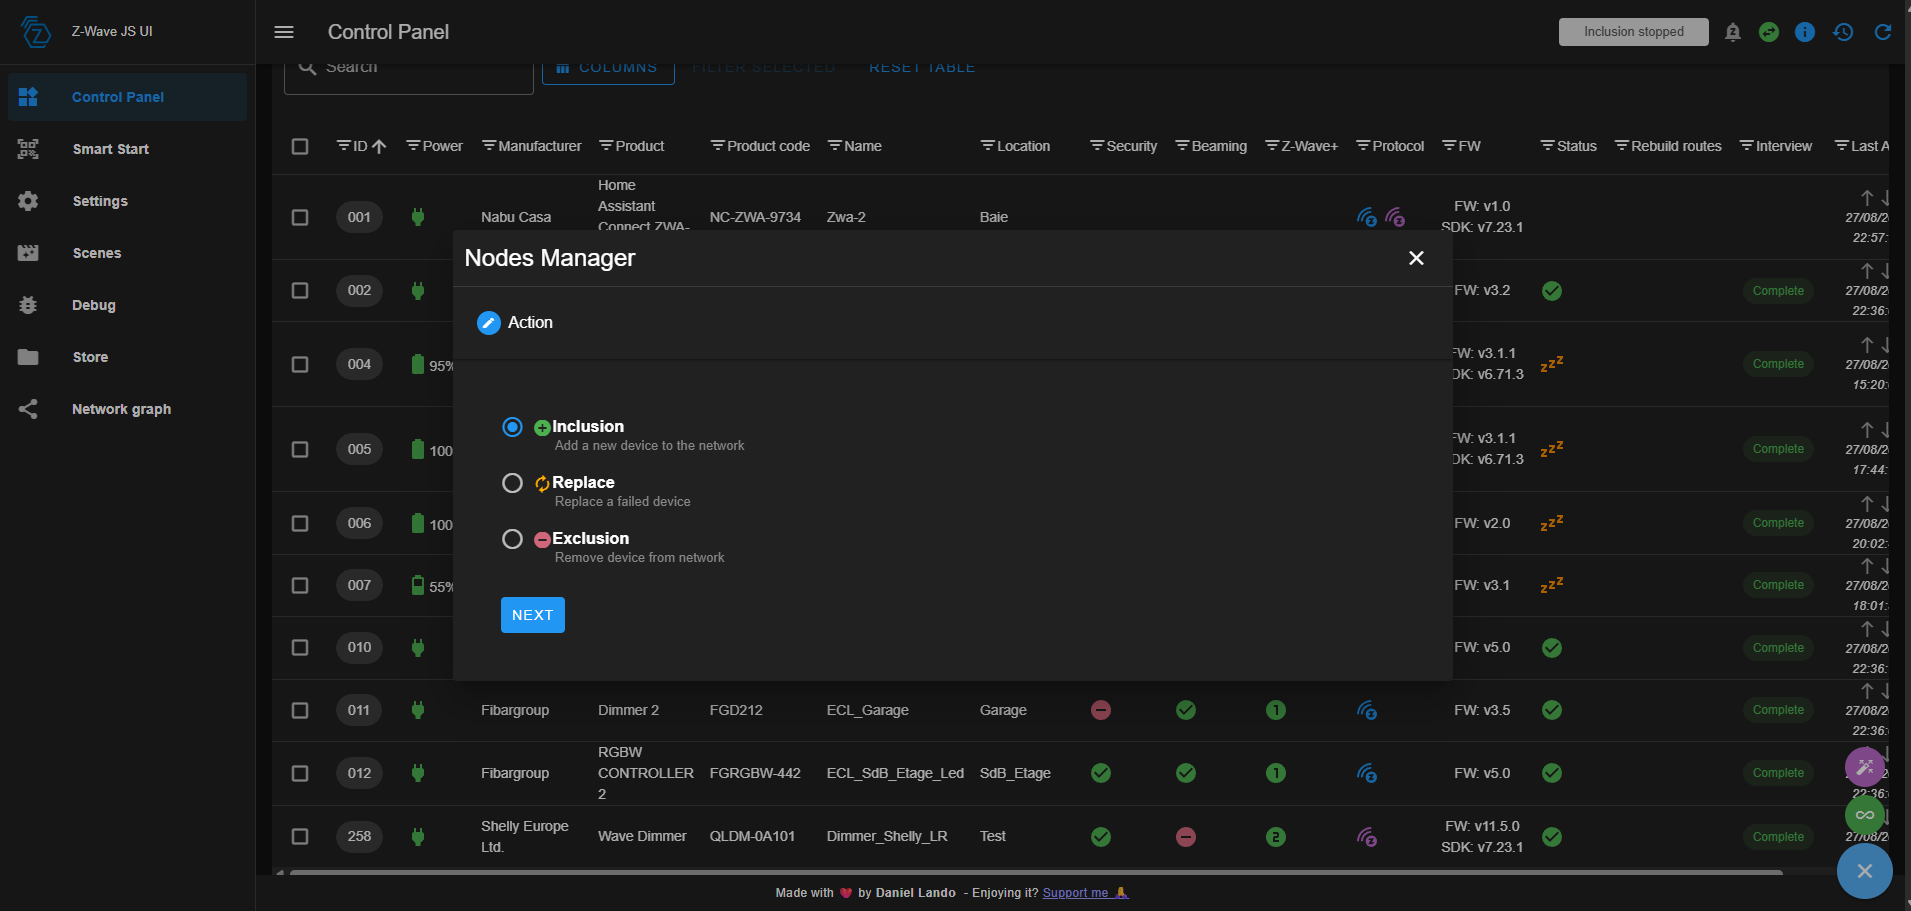Viewport: 1911px width, 911px height.
Task: Tick the checkbox for node 011
Action: click(x=300, y=710)
